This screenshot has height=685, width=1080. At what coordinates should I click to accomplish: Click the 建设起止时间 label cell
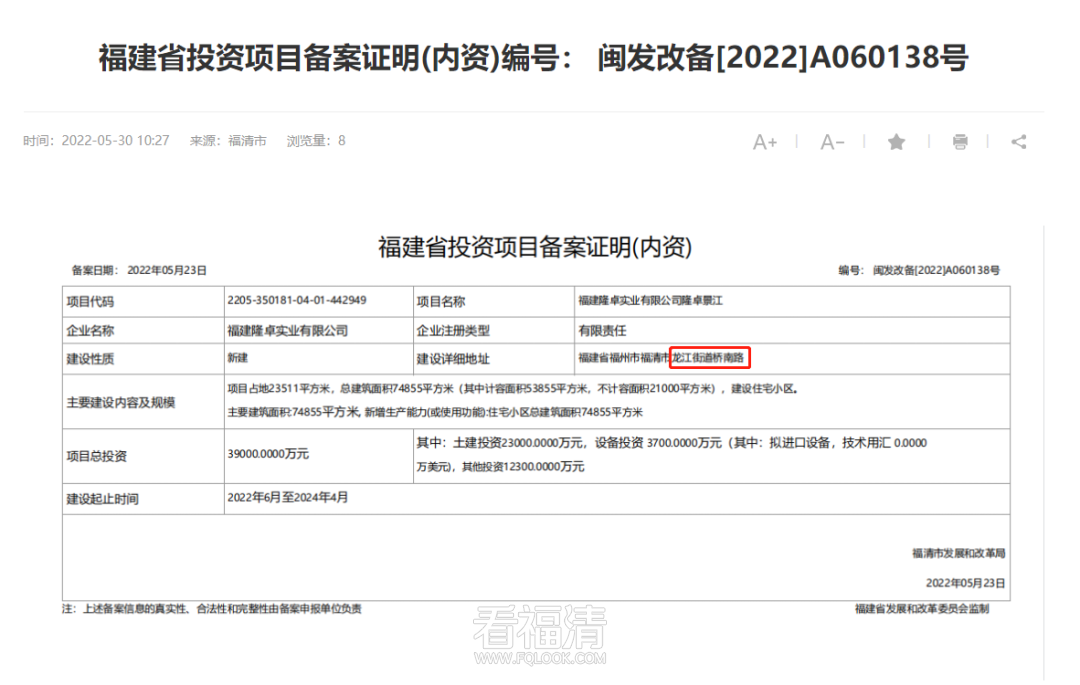tap(143, 499)
